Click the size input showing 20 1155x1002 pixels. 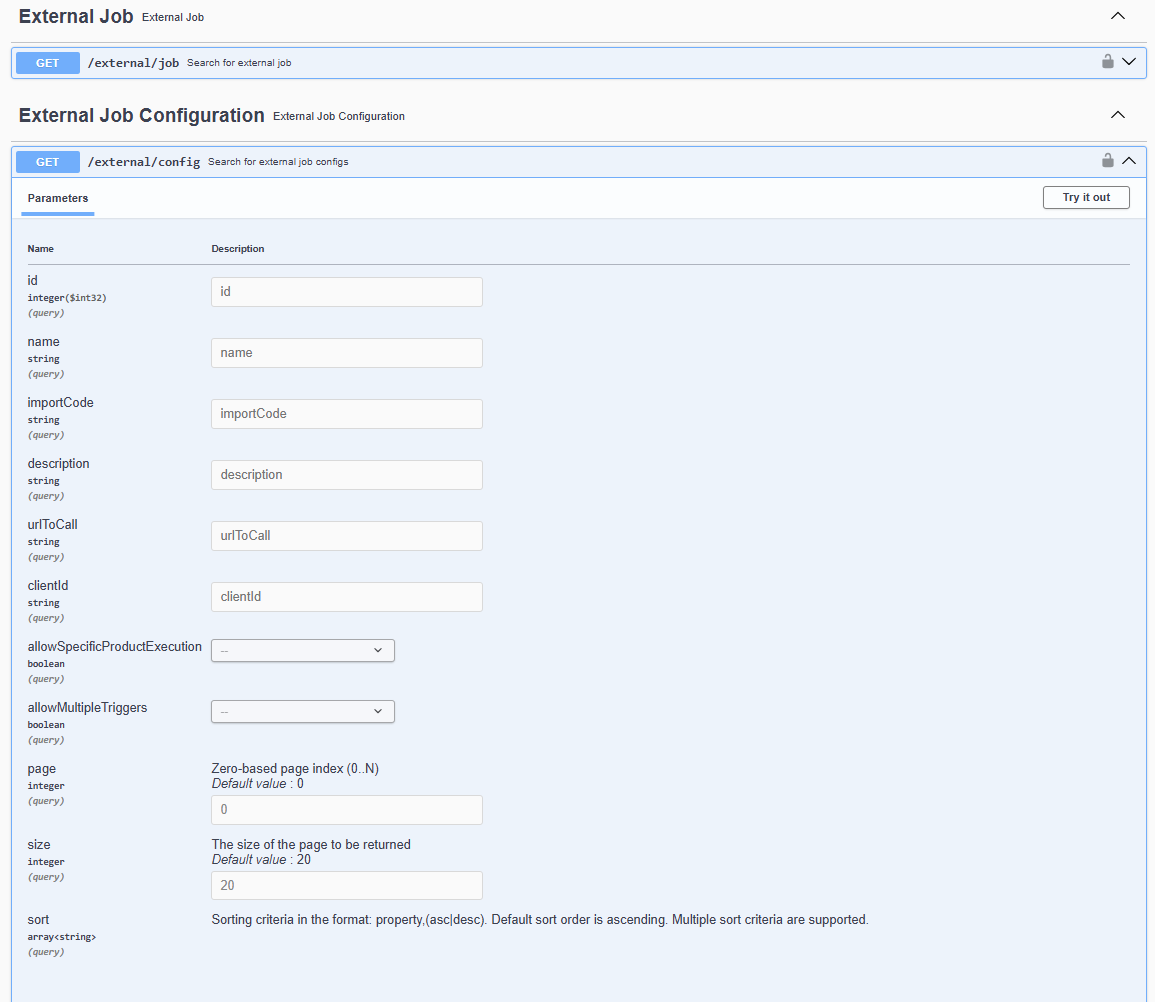(x=346, y=886)
